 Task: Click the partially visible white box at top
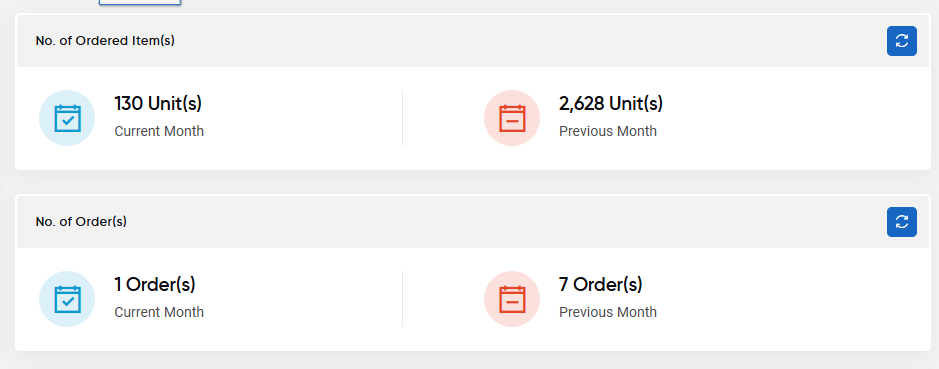click(x=140, y=2)
